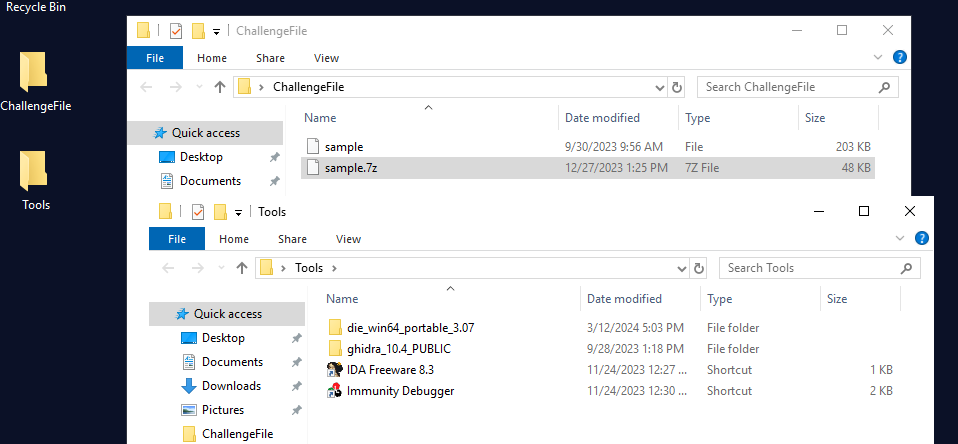Viewport: 958px width, 444px height.
Task: Select Downloads in Tools navigation pane
Action: [231, 386]
